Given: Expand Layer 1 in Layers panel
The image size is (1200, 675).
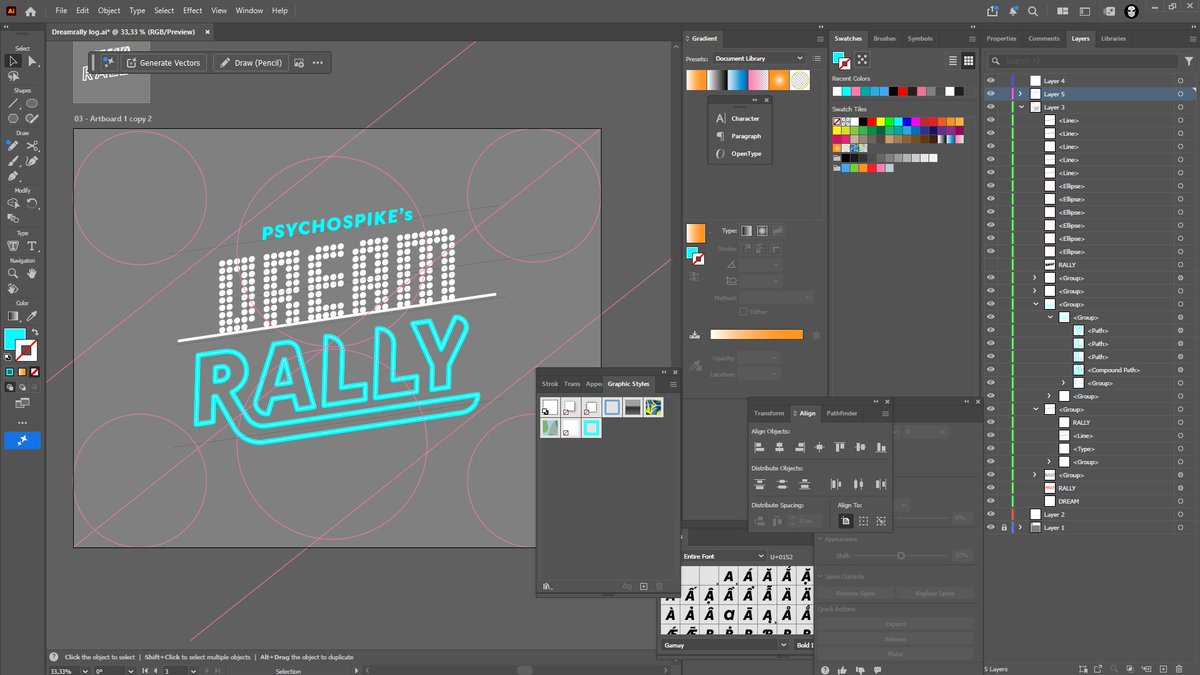Looking at the screenshot, I should (x=1021, y=528).
